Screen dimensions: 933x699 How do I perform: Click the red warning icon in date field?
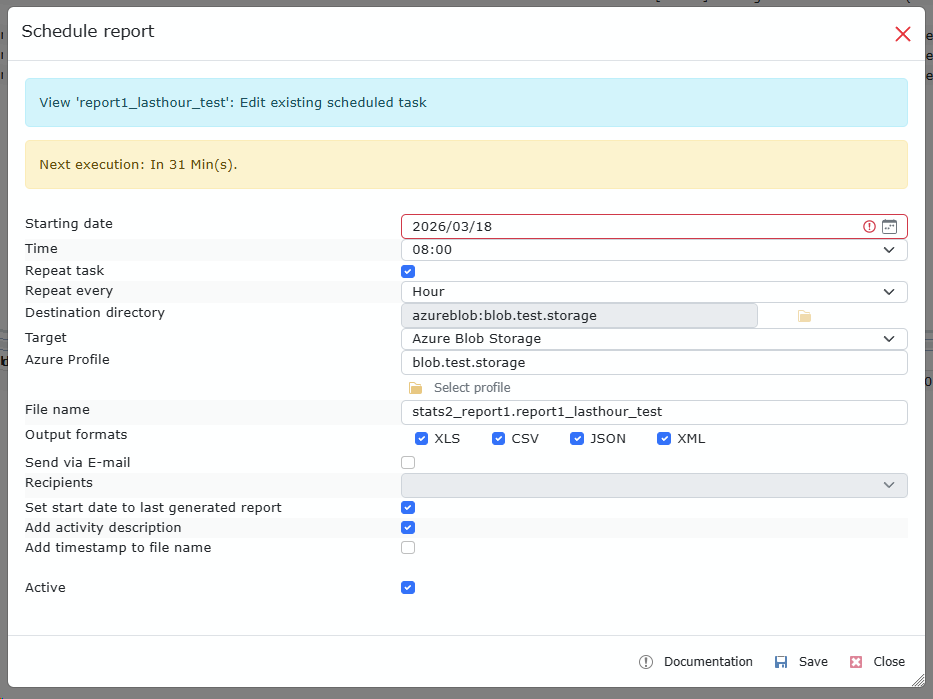pyautogui.click(x=869, y=227)
